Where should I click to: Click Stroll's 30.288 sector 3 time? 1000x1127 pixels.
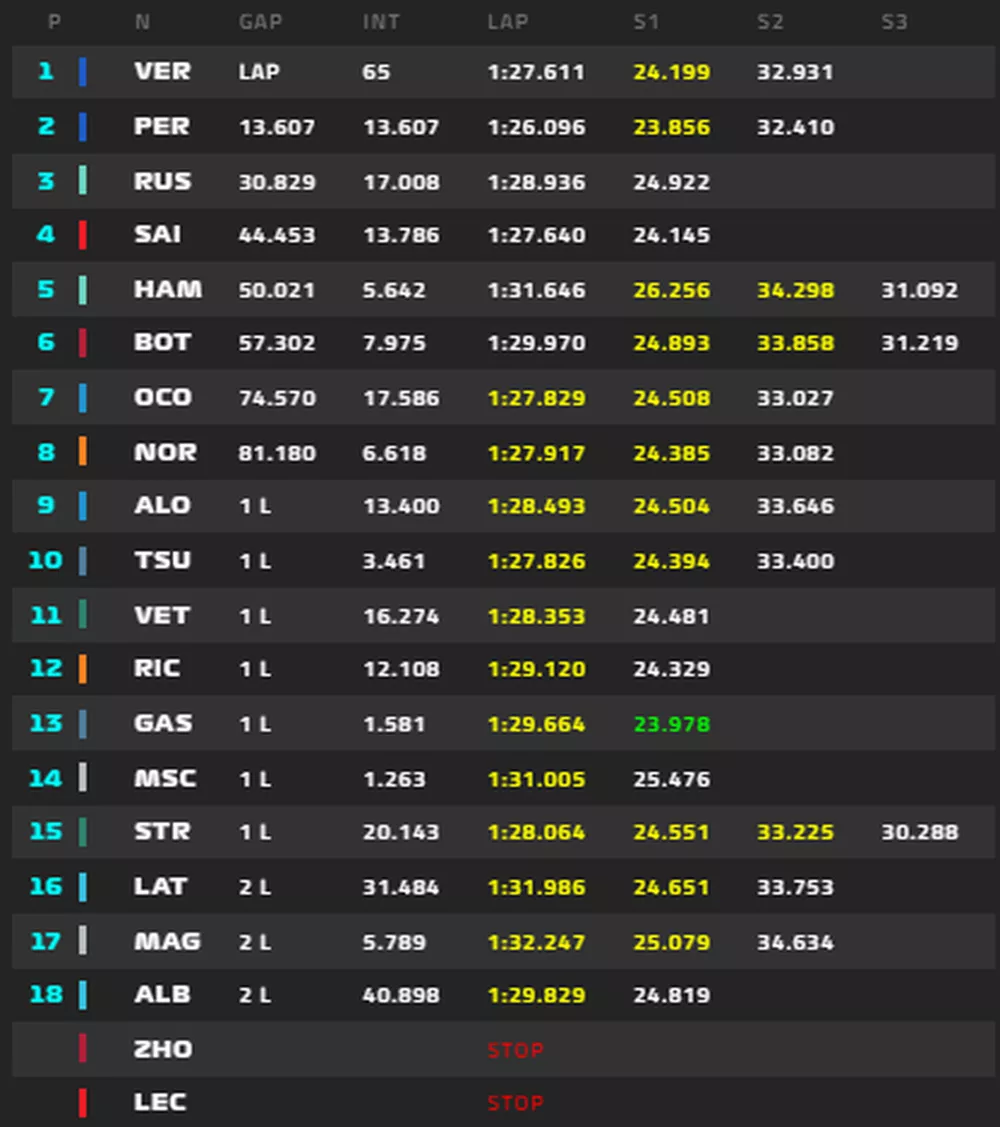pos(919,832)
